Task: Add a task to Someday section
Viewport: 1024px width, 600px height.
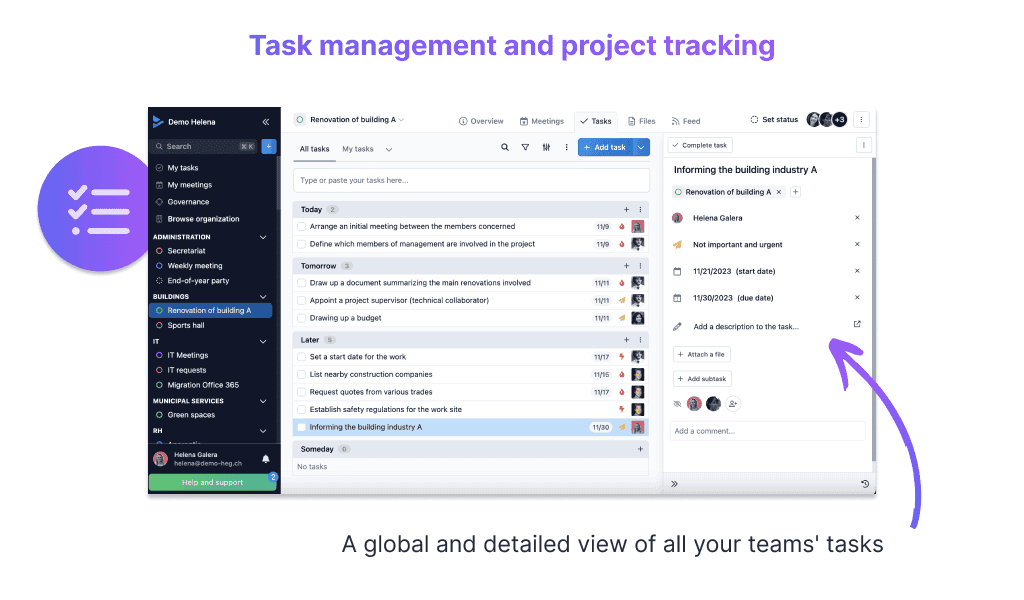Action: point(640,449)
